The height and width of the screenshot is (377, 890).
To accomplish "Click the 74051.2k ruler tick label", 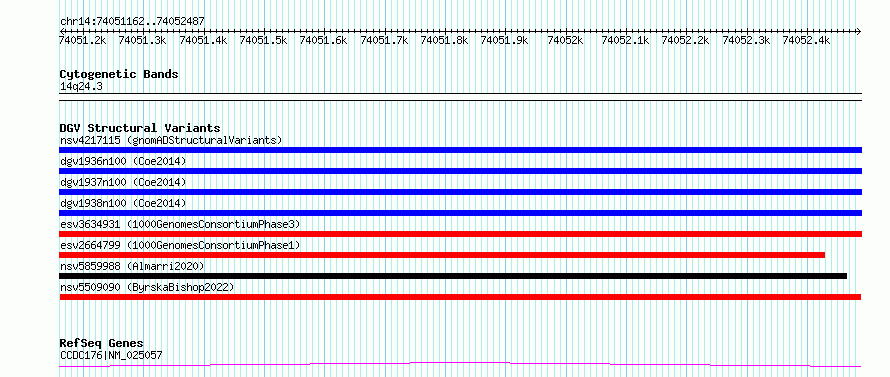I will click(x=83, y=40).
